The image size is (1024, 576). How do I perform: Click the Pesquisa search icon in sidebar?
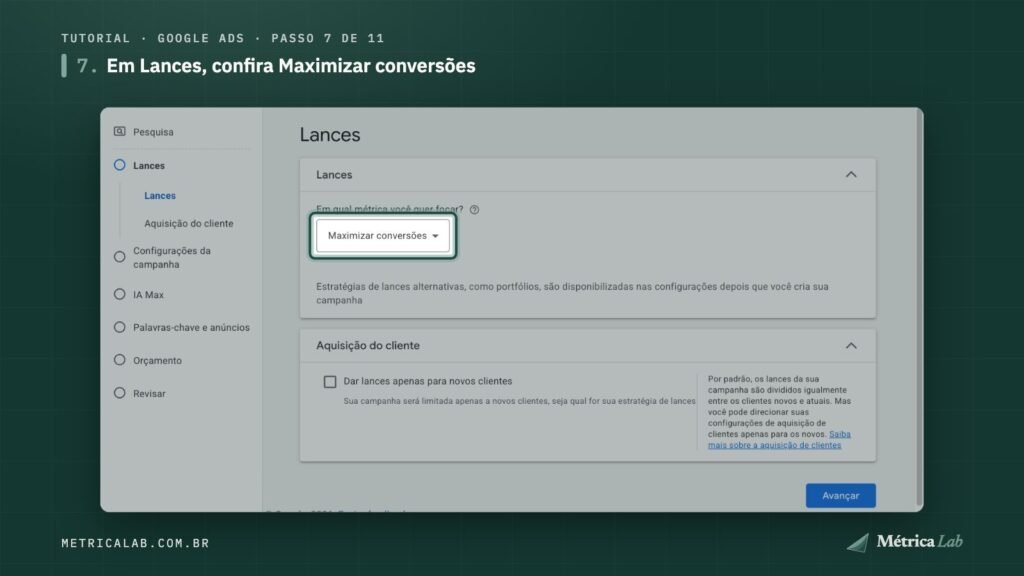120,131
